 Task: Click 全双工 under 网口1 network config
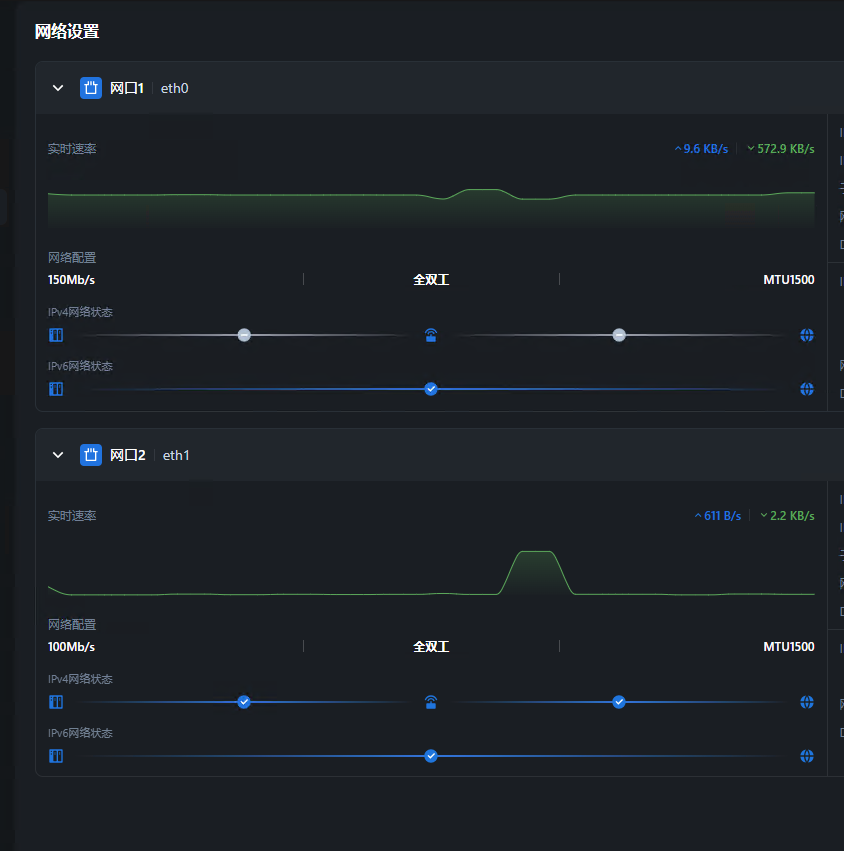click(x=431, y=280)
